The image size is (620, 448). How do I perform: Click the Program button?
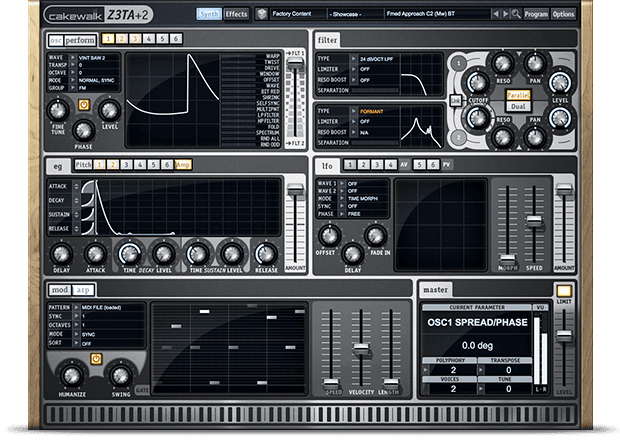pos(536,14)
